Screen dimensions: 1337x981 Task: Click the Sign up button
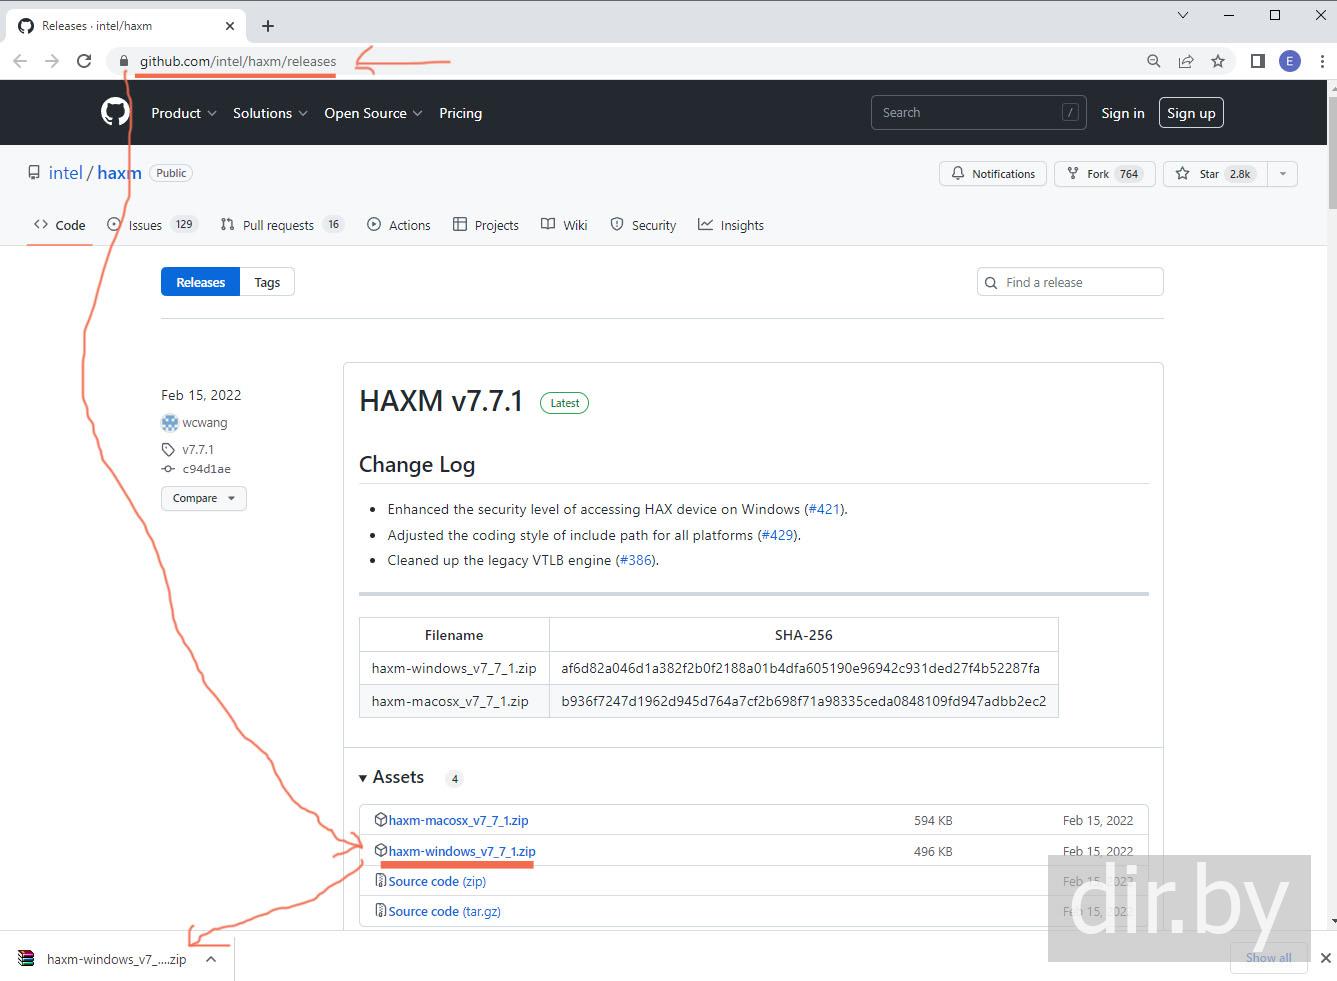point(1191,113)
